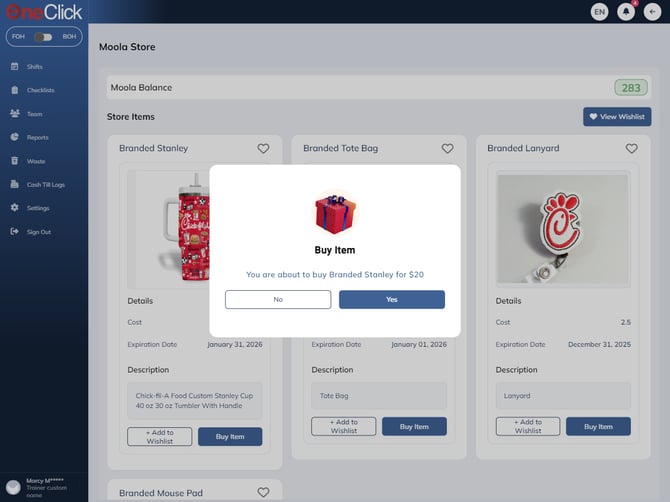Open the EN language selector

(599, 12)
